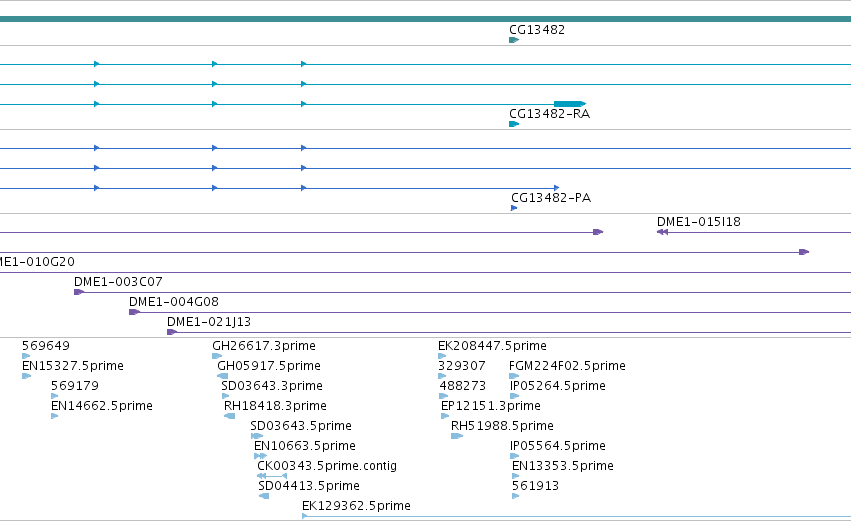
Task: Select the EN15327.5prime EST label
Action: click(x=73, y=366)
